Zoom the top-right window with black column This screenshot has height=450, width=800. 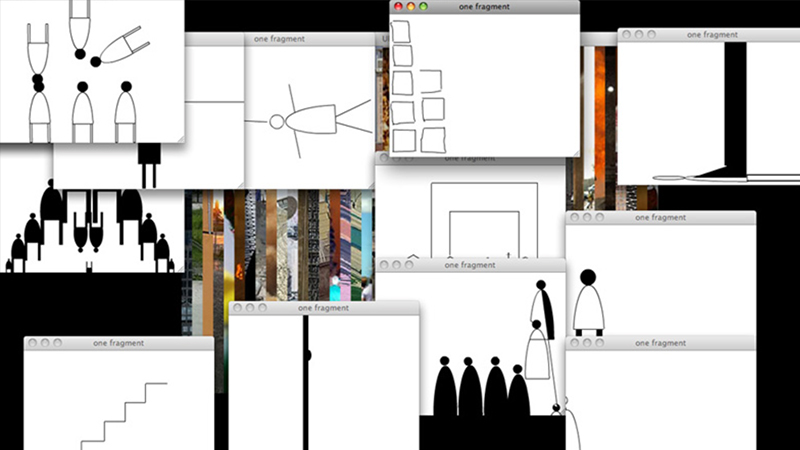652,34
